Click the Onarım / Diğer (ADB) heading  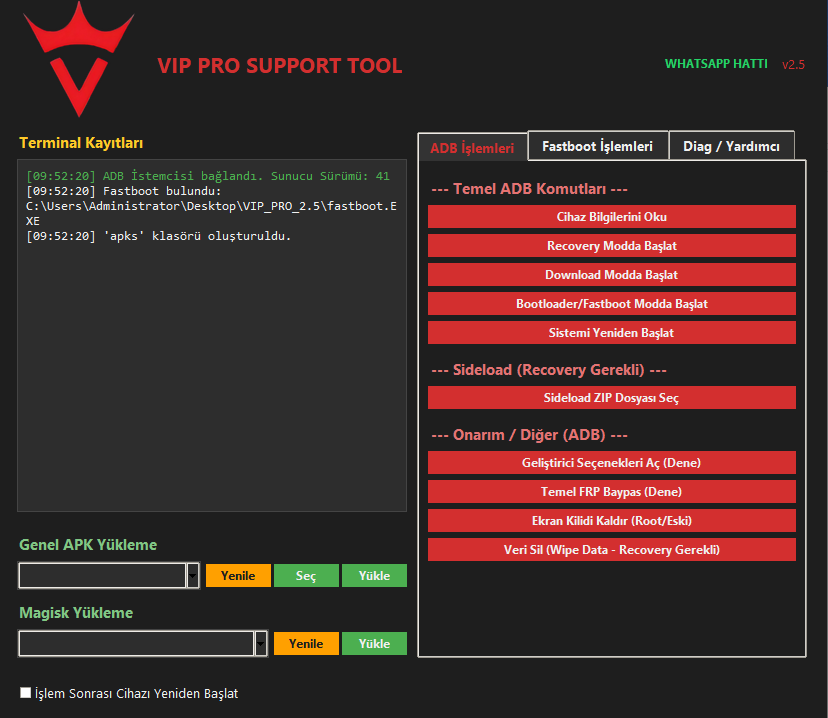point(529,435)
